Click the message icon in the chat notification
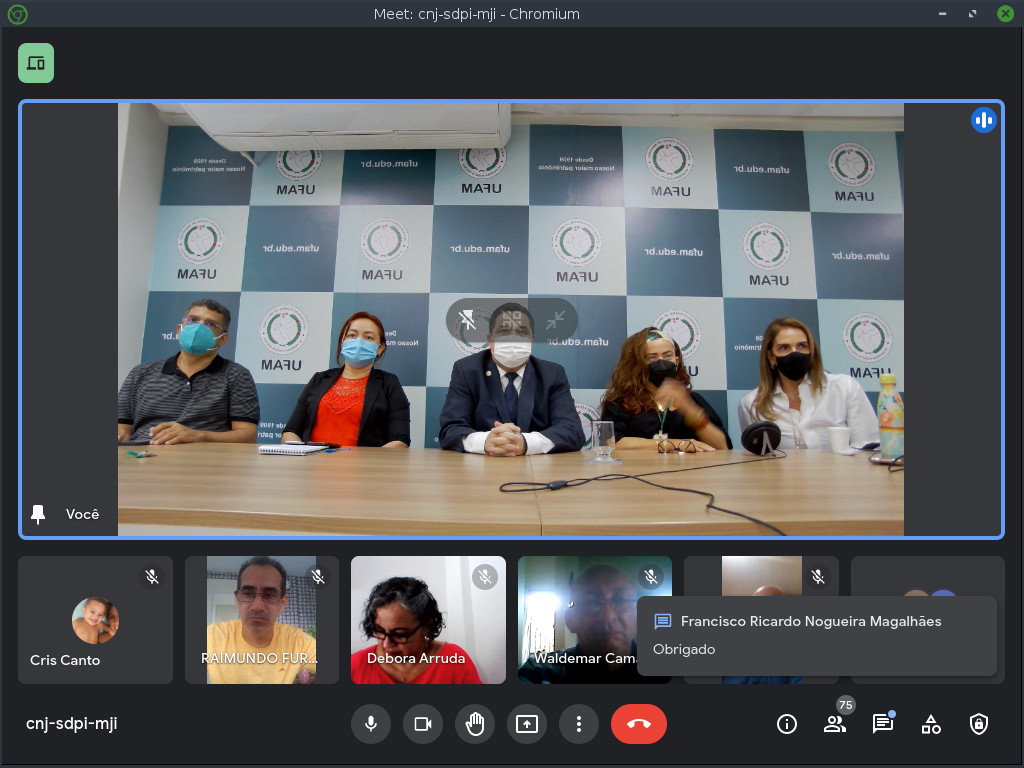This screenshot has width=1024, height=768. tap(663, 621)
